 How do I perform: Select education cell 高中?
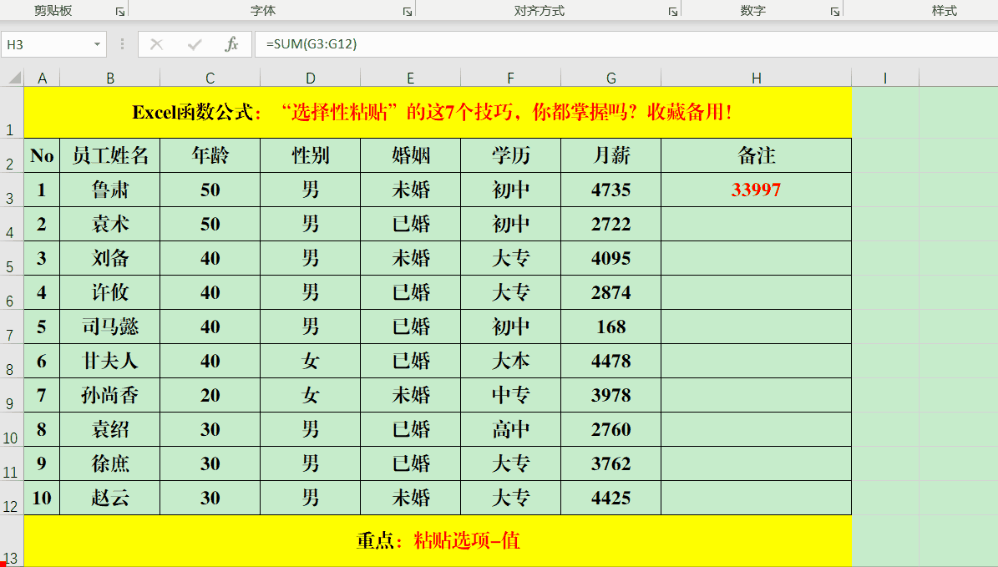tap(510, 430)
